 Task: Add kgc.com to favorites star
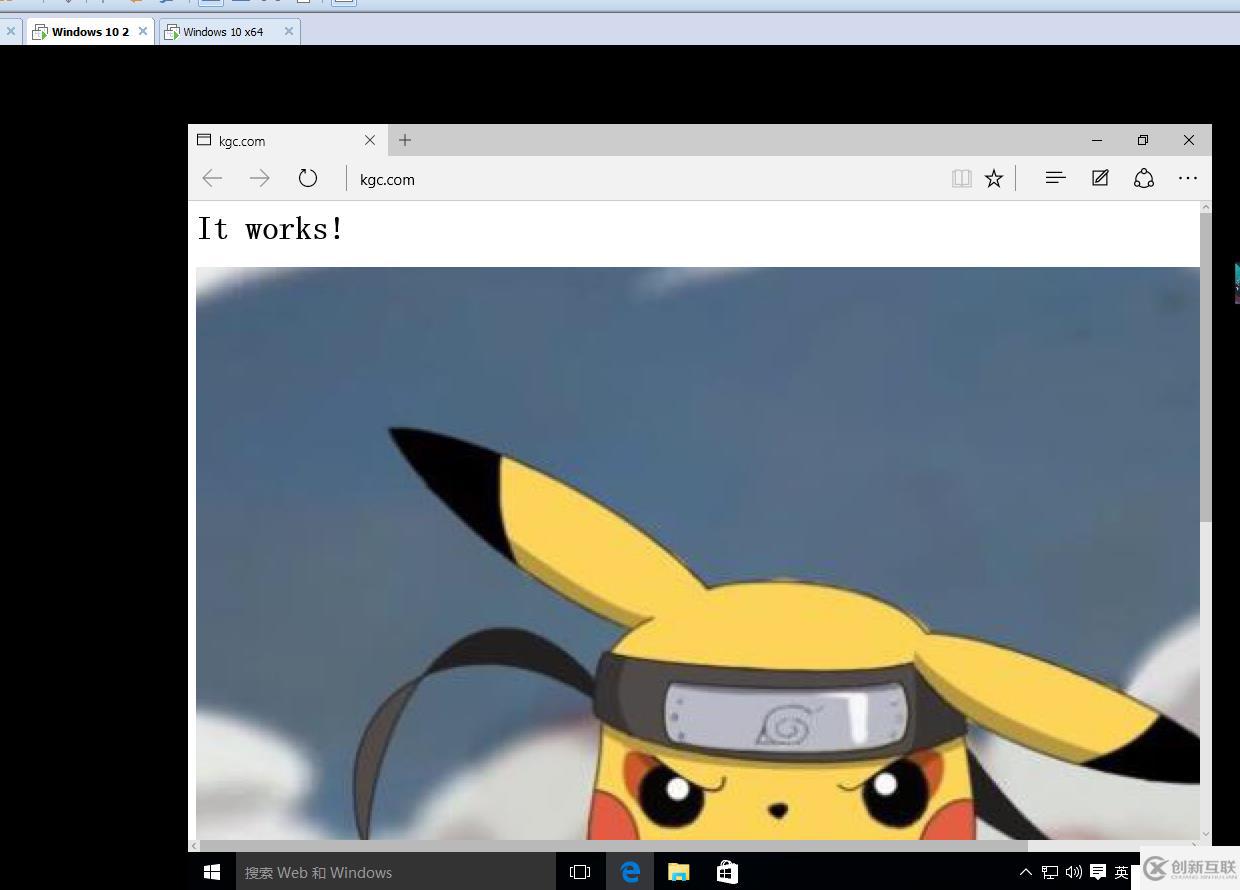994,178
